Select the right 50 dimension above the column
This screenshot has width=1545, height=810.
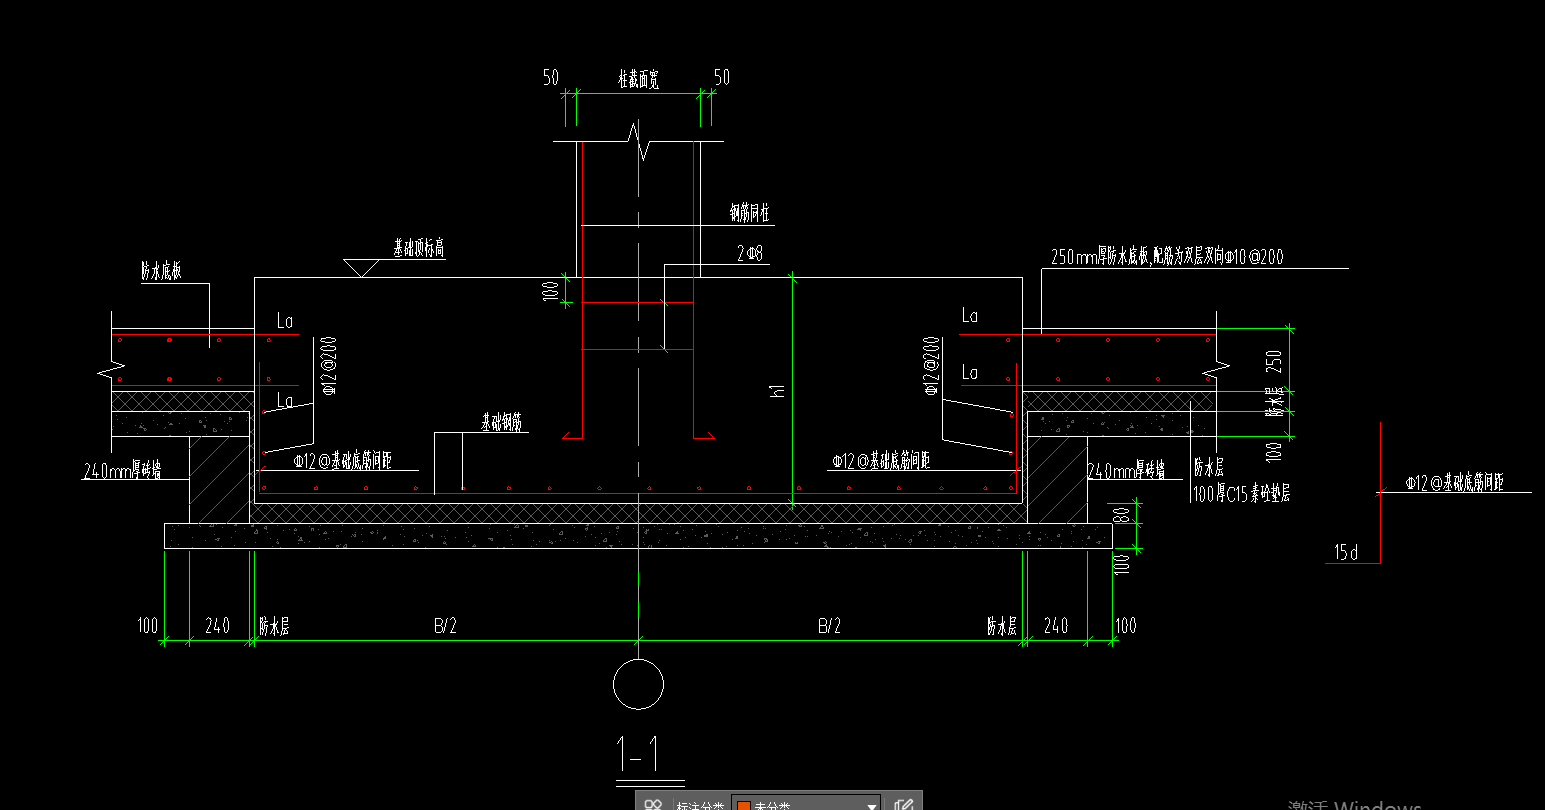pos(721,77)
